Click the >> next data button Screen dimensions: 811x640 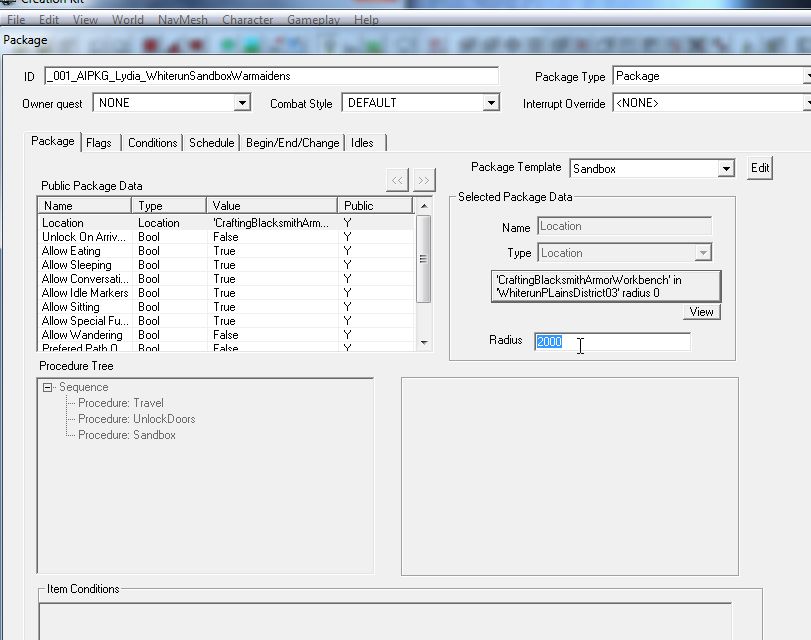tap(424, 180)
